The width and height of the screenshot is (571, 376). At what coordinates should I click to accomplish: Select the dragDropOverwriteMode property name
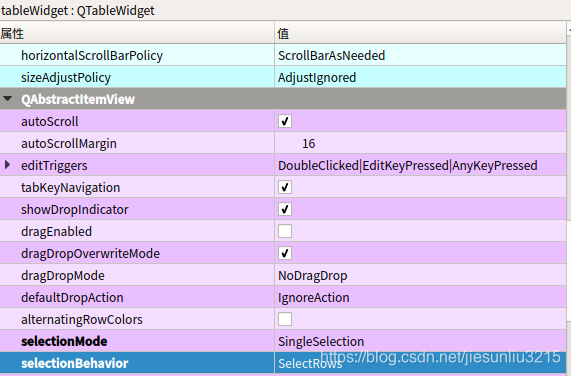pos(90,253)
